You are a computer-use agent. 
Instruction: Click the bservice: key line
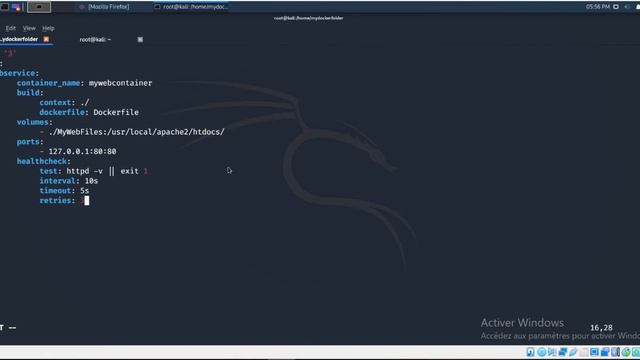pos(19,73)
